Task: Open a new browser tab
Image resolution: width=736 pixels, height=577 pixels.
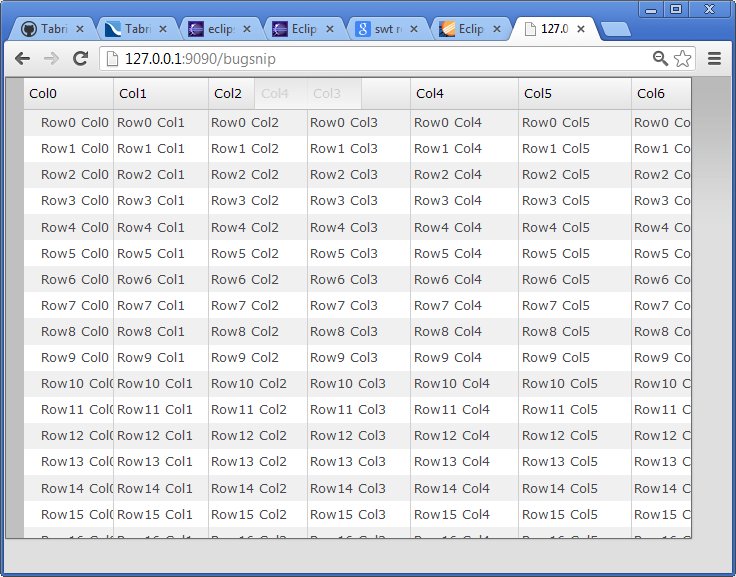Action: click(616, 30)
